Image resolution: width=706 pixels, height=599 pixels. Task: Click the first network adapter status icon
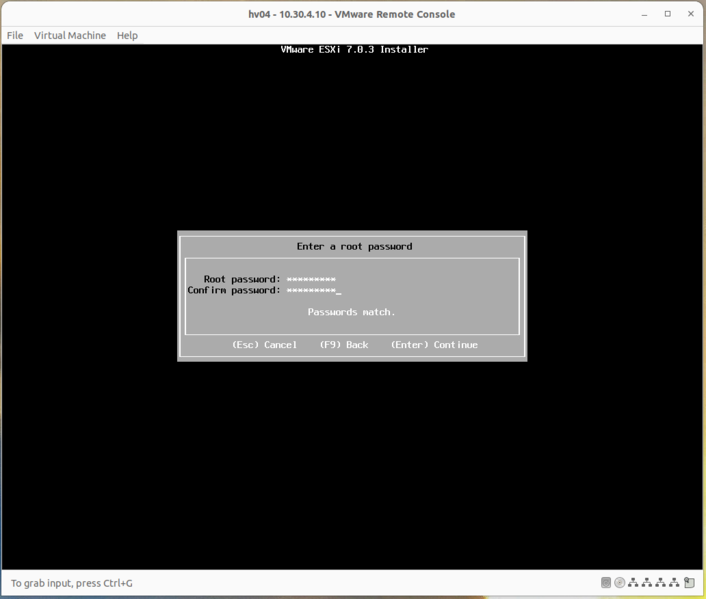(x=633, y=583)
